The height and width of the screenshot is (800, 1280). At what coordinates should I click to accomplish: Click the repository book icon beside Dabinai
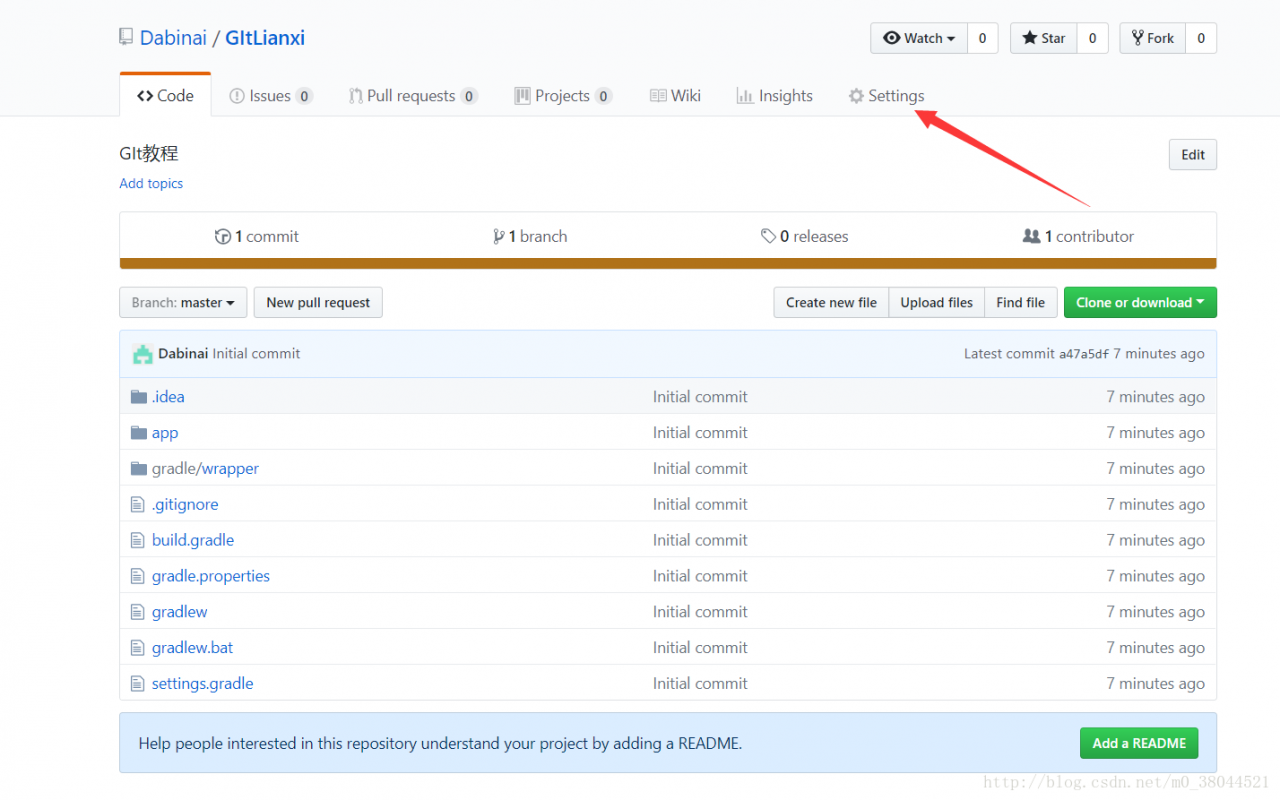coord(126,38)
